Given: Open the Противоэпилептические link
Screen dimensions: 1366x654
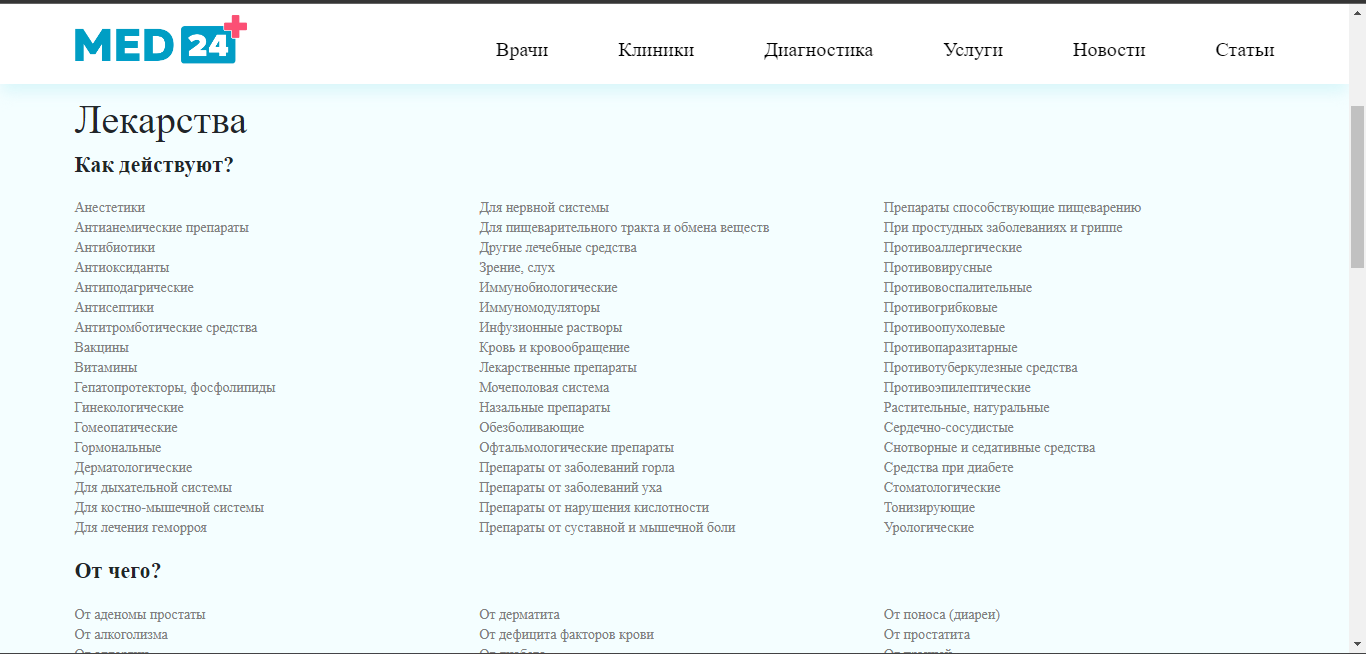Looking at the screenshot, I should tap(957, 388).
